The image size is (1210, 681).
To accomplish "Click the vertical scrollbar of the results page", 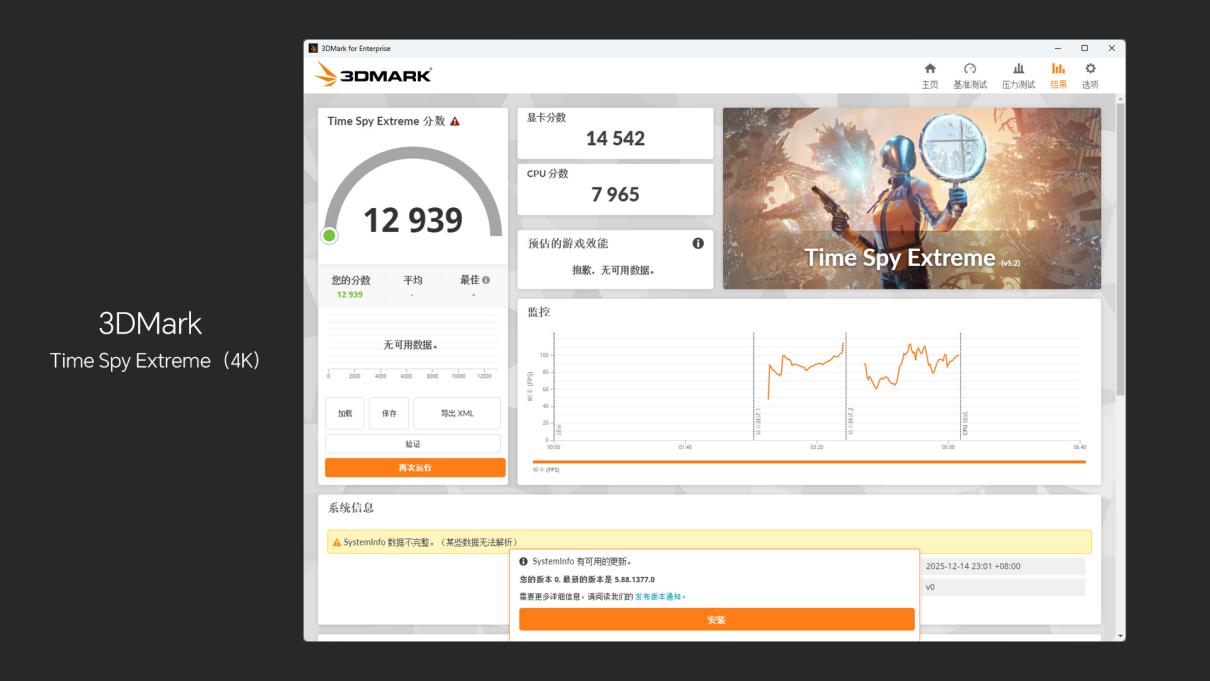I will [x=1121, y=250].
